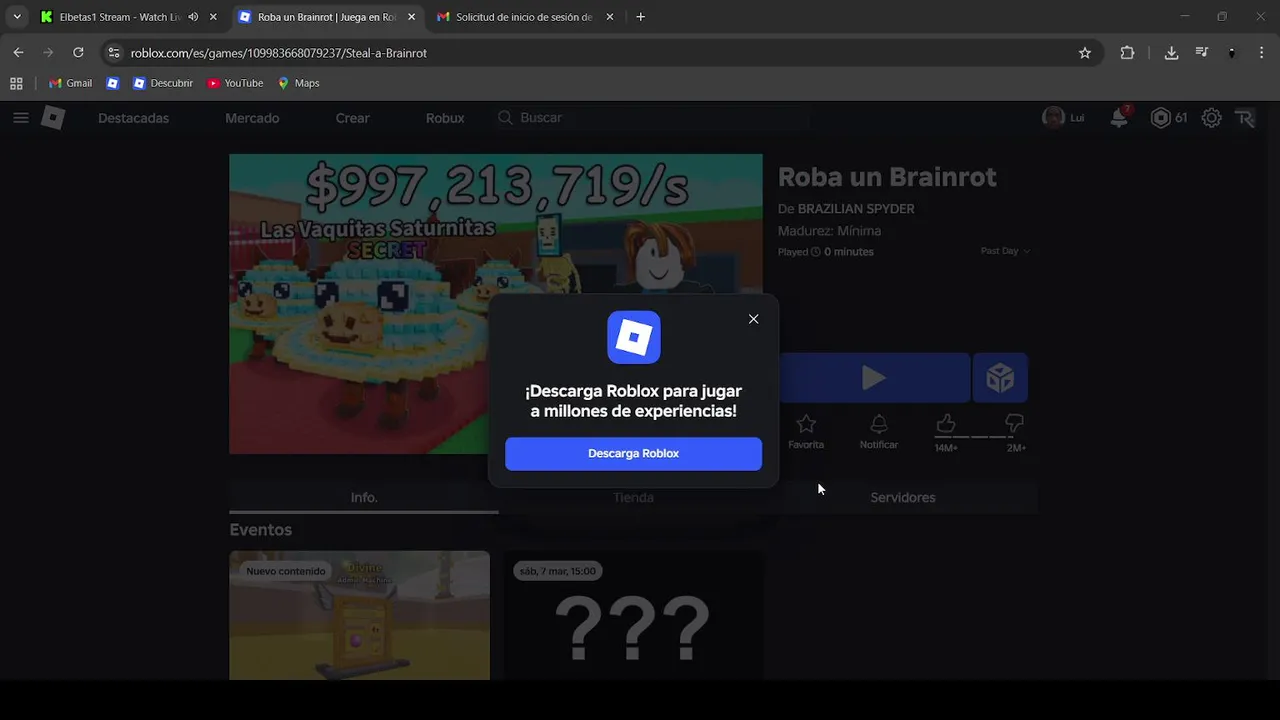Screen dimensions: 1280x720
Task: Switch to the Info. tab
Action: (x=364, y=497)
